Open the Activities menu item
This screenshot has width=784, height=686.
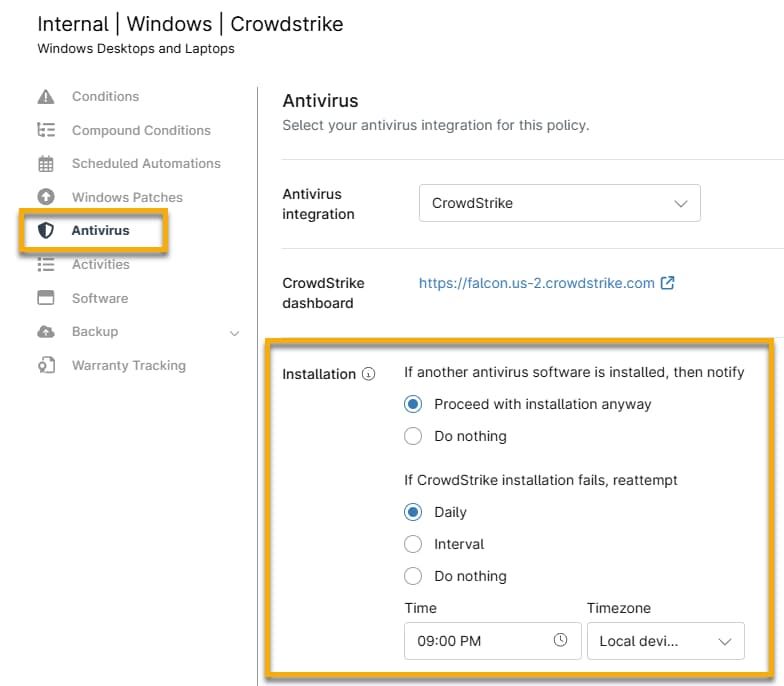coord(100,265)
